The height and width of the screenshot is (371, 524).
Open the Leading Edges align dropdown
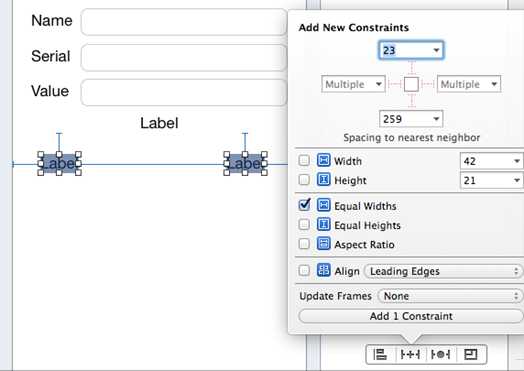443,271
